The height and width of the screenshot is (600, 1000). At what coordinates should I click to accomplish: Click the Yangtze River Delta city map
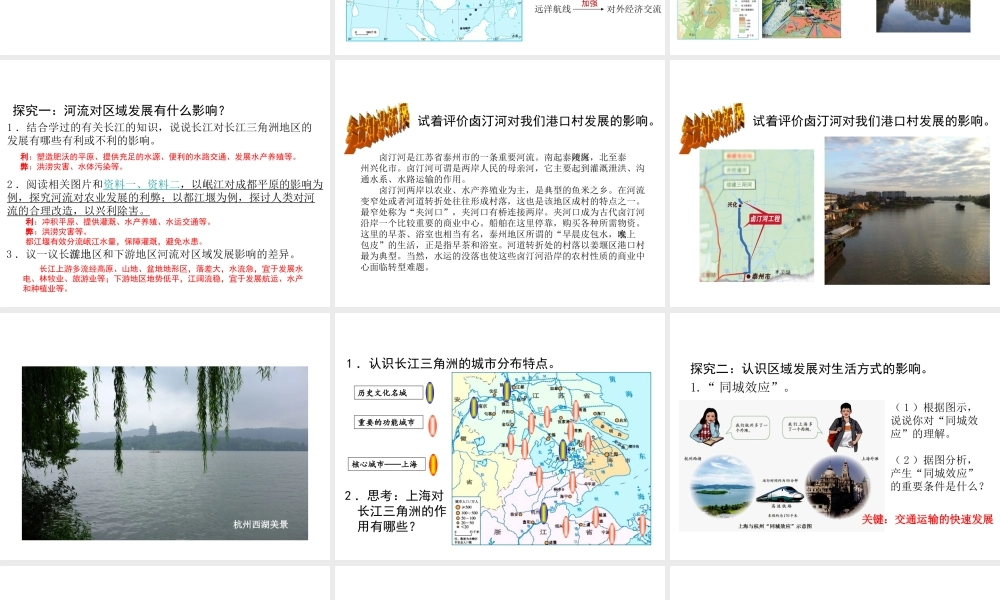(x=551, y=458)
